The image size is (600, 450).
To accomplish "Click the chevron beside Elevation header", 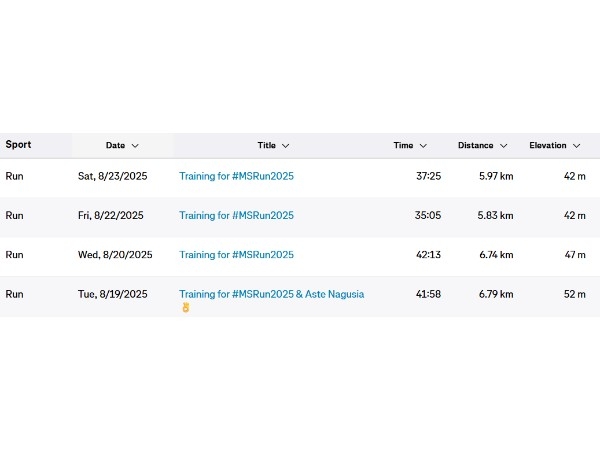I will point(577,146).
